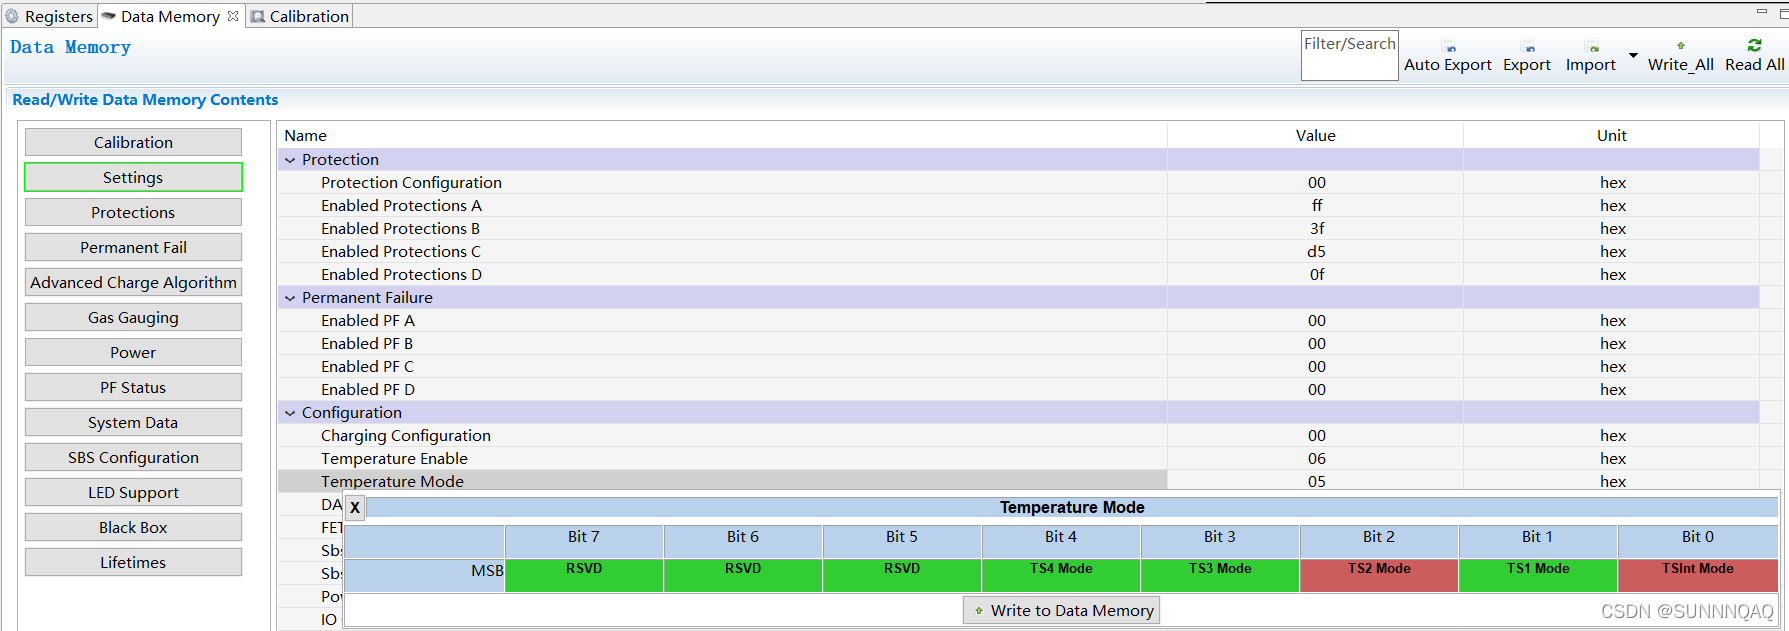Open the SBS Configuration category
The width and height of the screenshot is (1789, 631).
coord(133,457)
